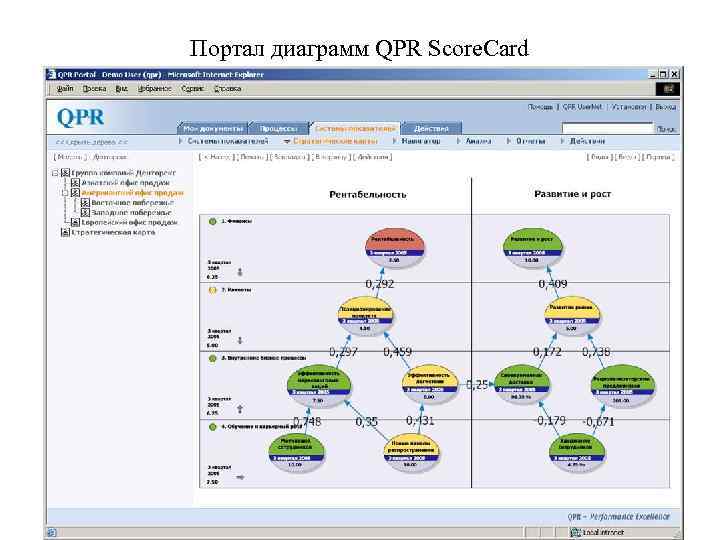
Task: Expand the Отчеты submenu
Action: point(509,141)
